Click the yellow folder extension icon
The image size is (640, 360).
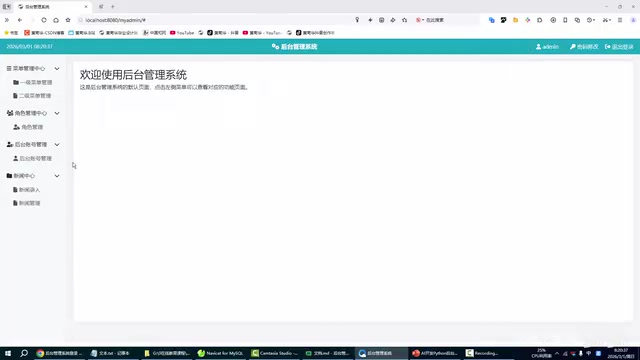(x=516, y=20)
